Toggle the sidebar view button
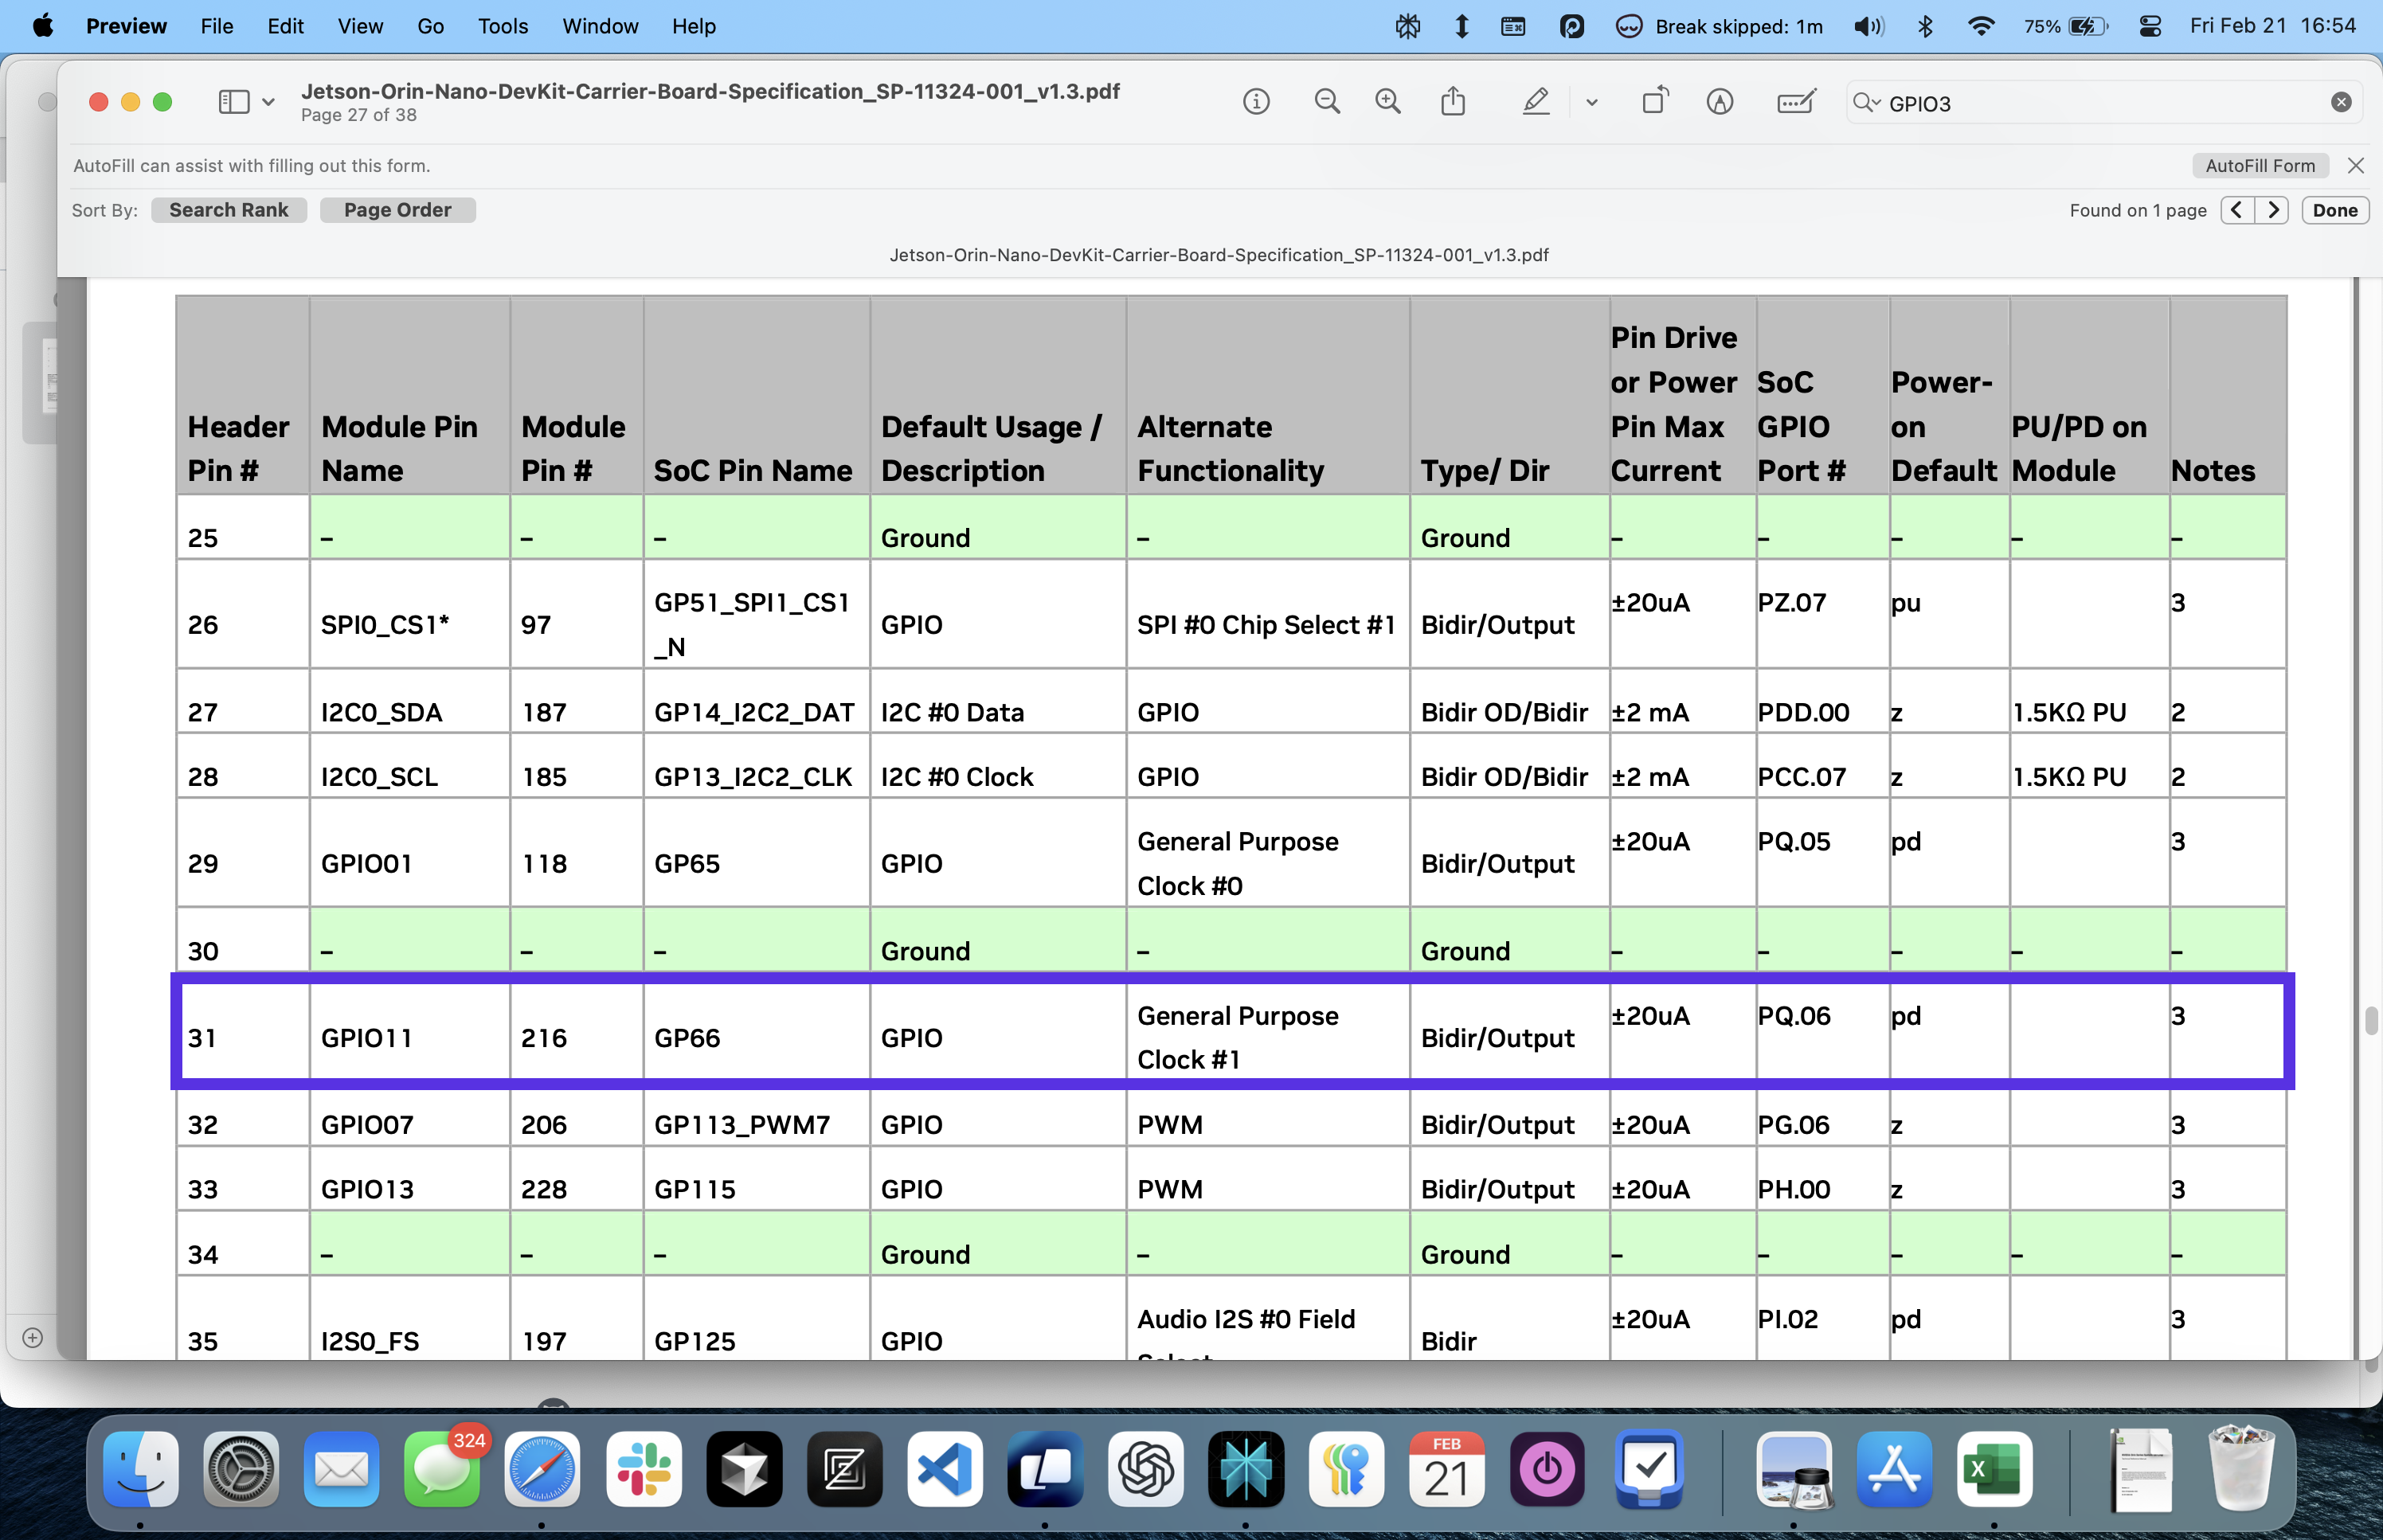This screenshot has height=1540, width=2383. (234, 102)
